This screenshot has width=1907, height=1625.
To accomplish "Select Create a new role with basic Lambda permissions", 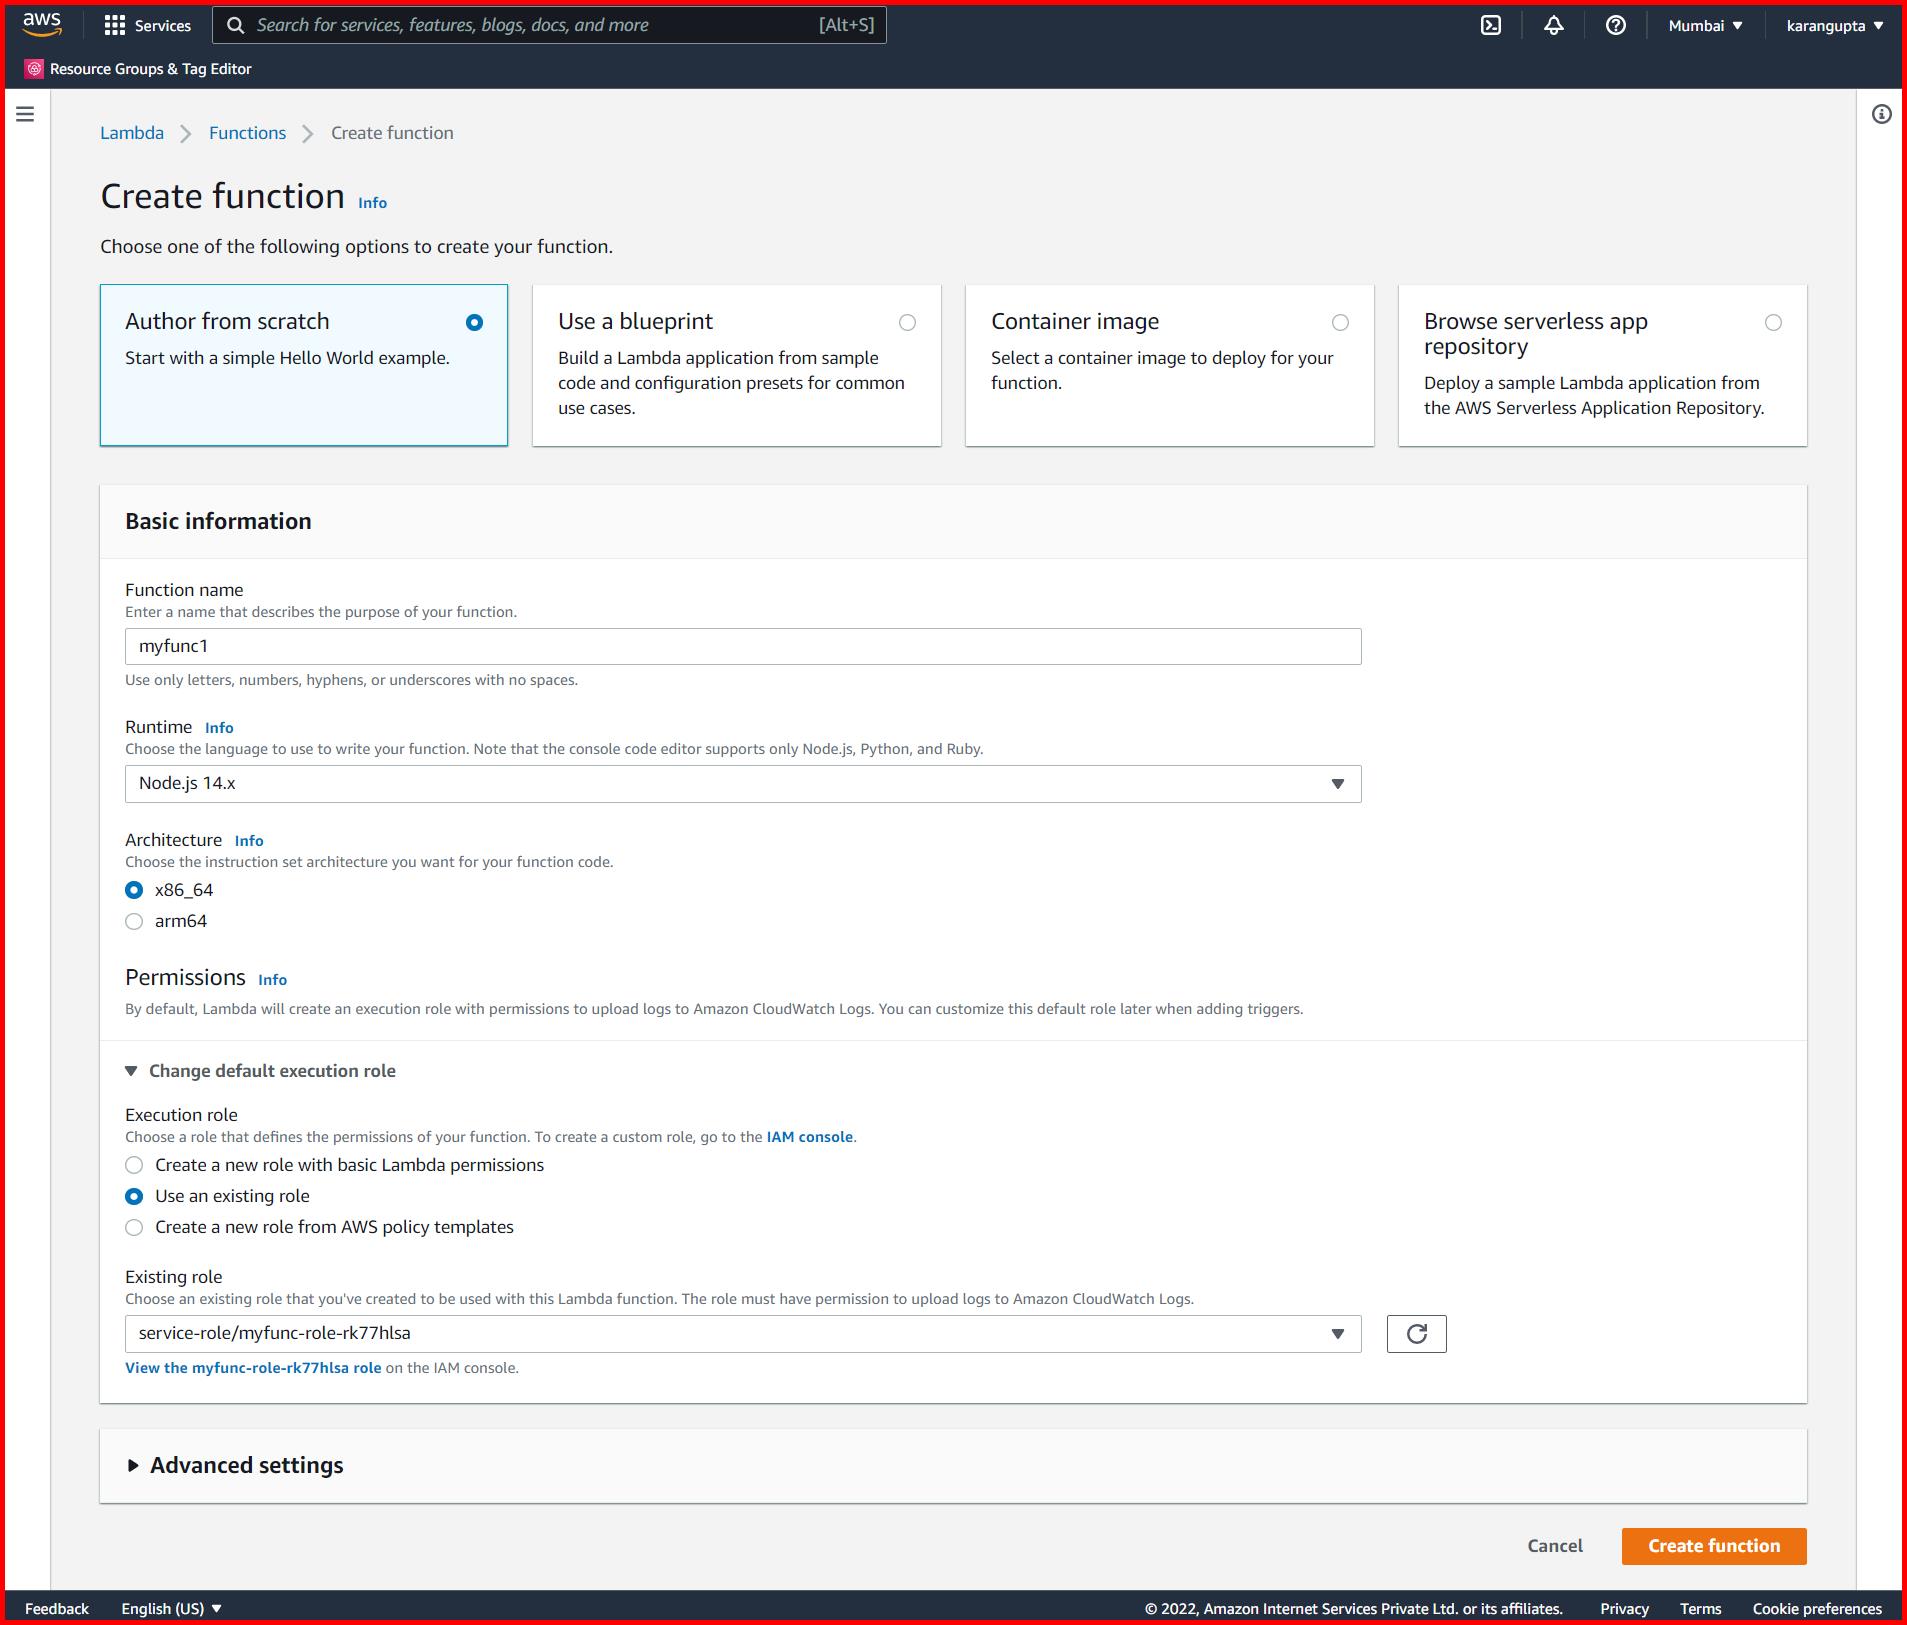I will (134, 1164).
